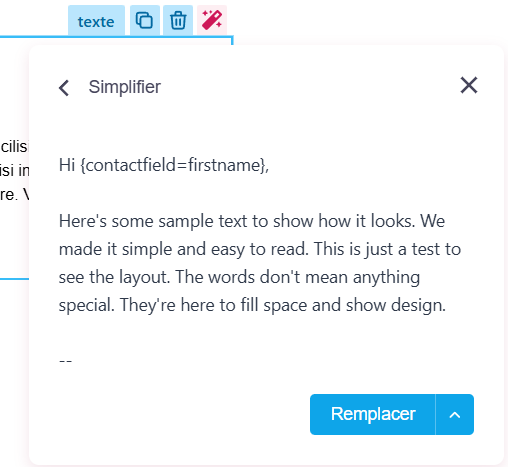Click the background text fragment 're. V'
This screenshot has width=508, height=467.
click(15, 195)
